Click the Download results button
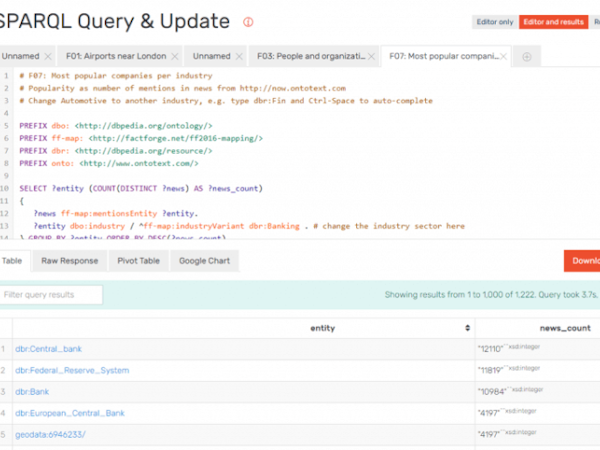Viewport: 600px width, 450px height. tap(582, 261)
